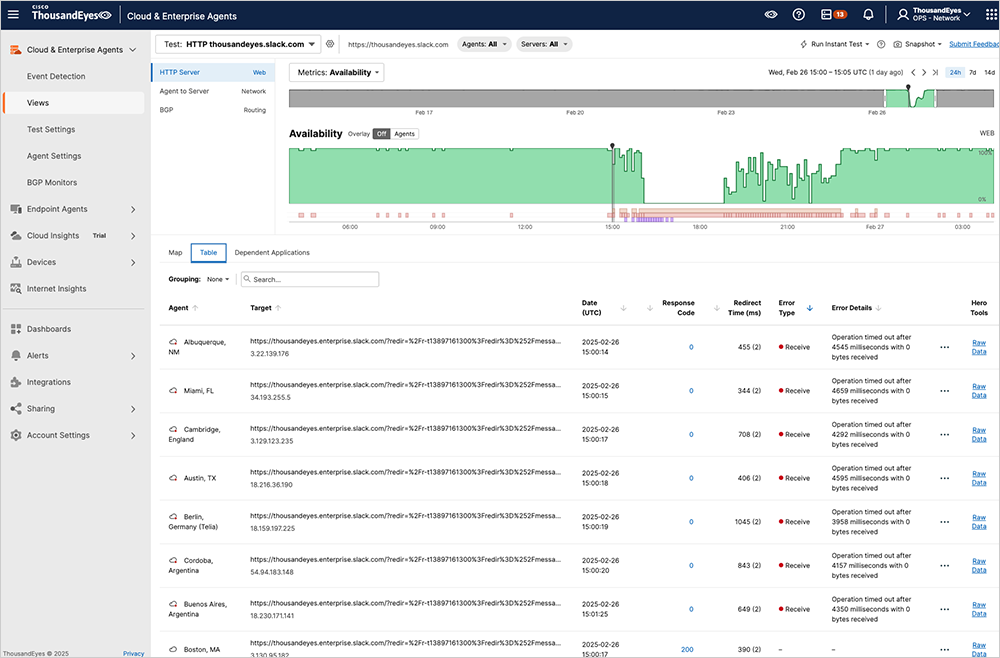Go to previous time interval arrow
This screenshot has width=1000, height=658.
pyautogui.click(x=913, y=73)
